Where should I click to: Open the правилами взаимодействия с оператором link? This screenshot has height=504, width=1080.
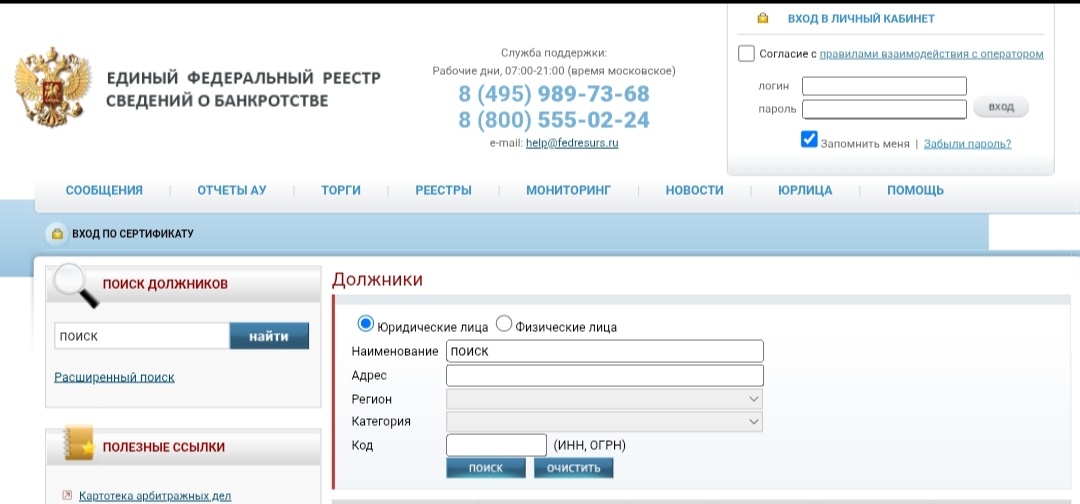click(x=931, y=54)
